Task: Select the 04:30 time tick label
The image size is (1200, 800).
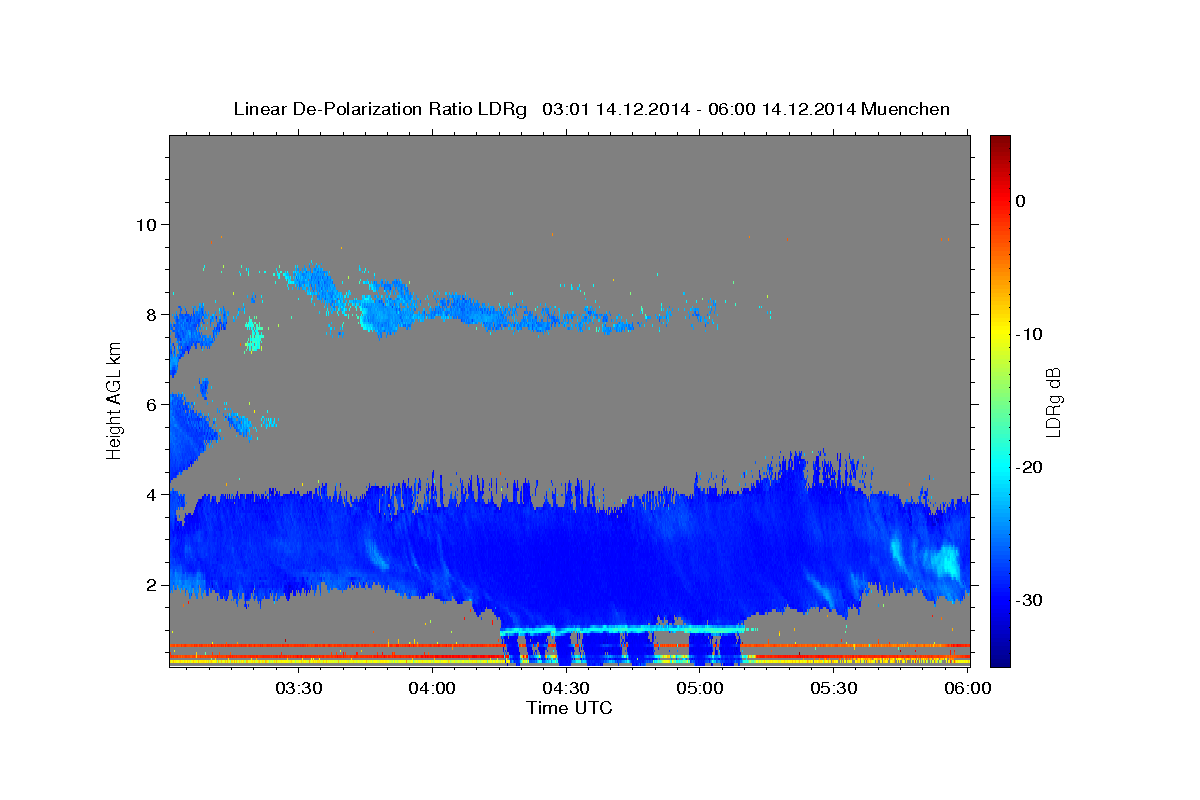Action: [566, 688]
